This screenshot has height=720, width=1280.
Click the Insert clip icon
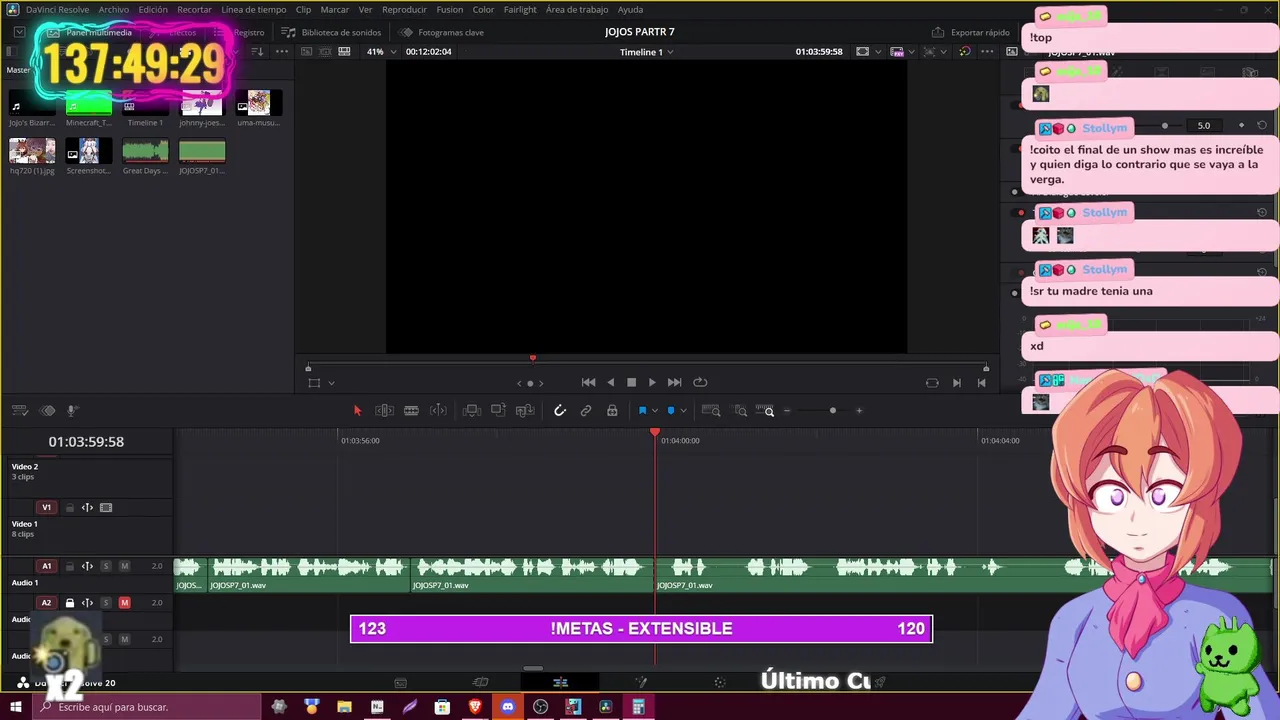coord(472,411)
